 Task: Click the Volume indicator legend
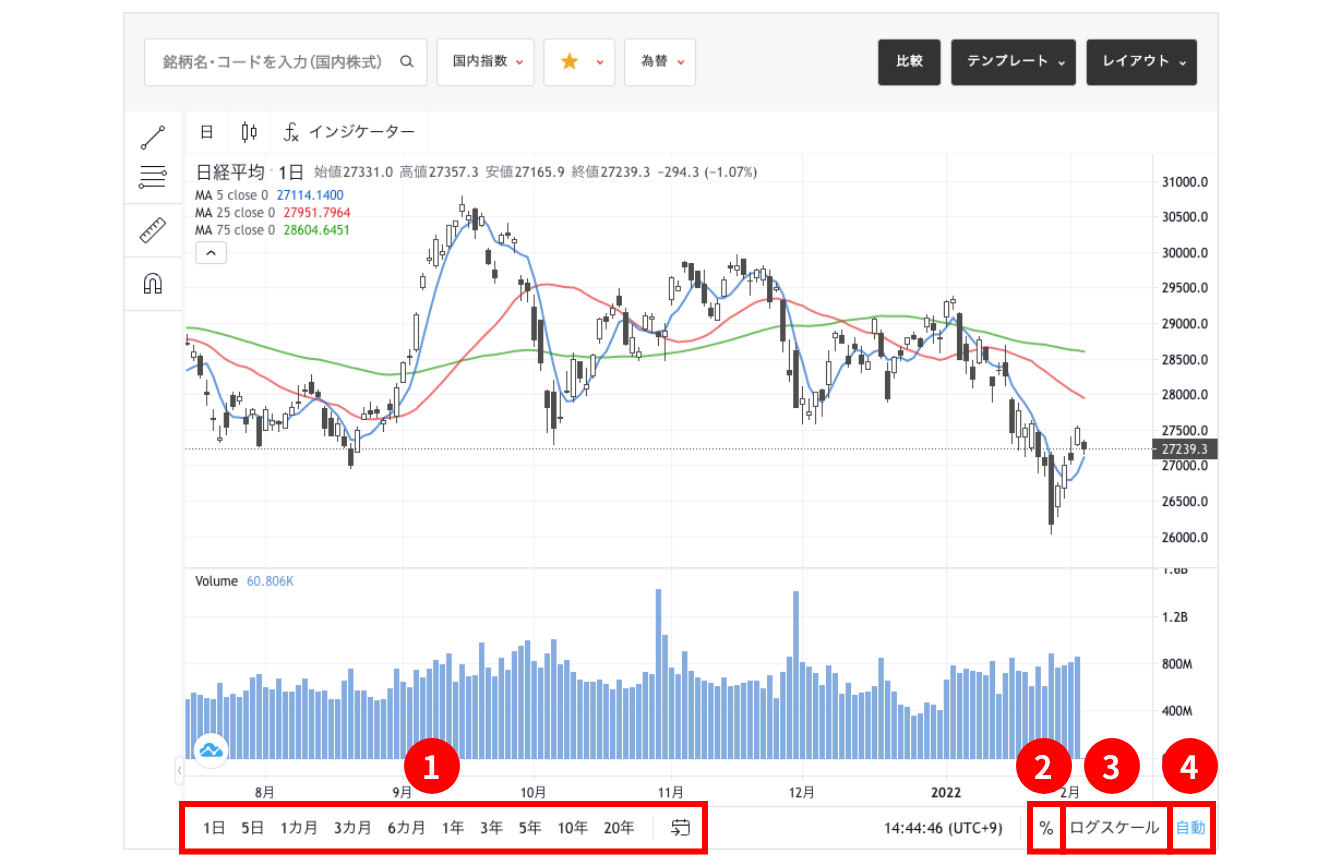(245, 581)
